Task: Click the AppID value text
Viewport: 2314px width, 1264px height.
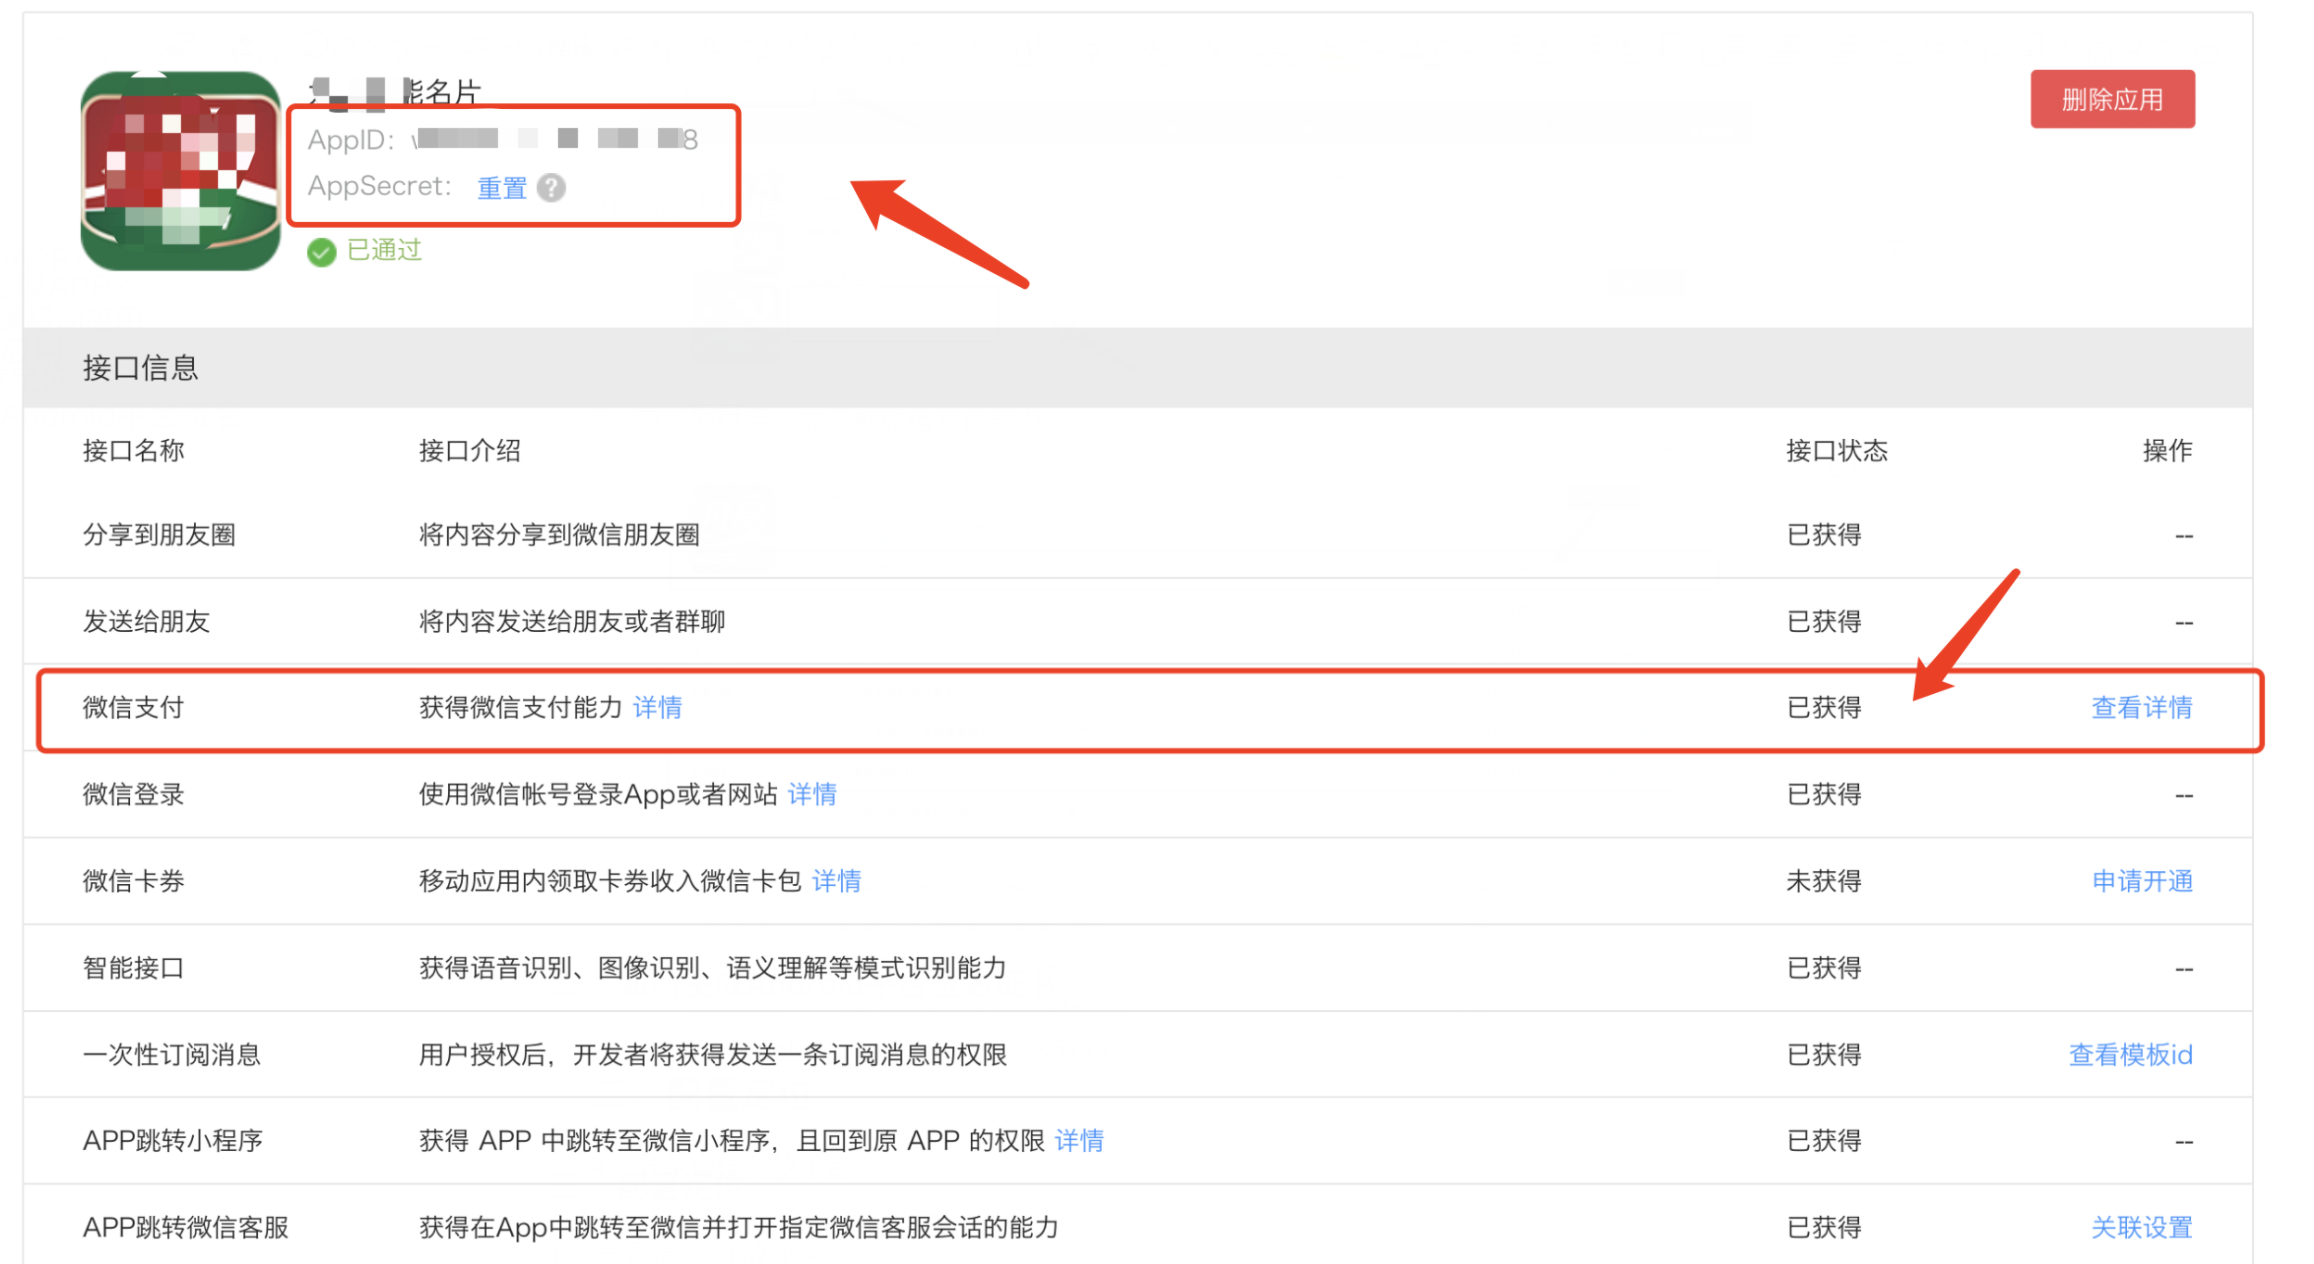Action: (556, 139)
